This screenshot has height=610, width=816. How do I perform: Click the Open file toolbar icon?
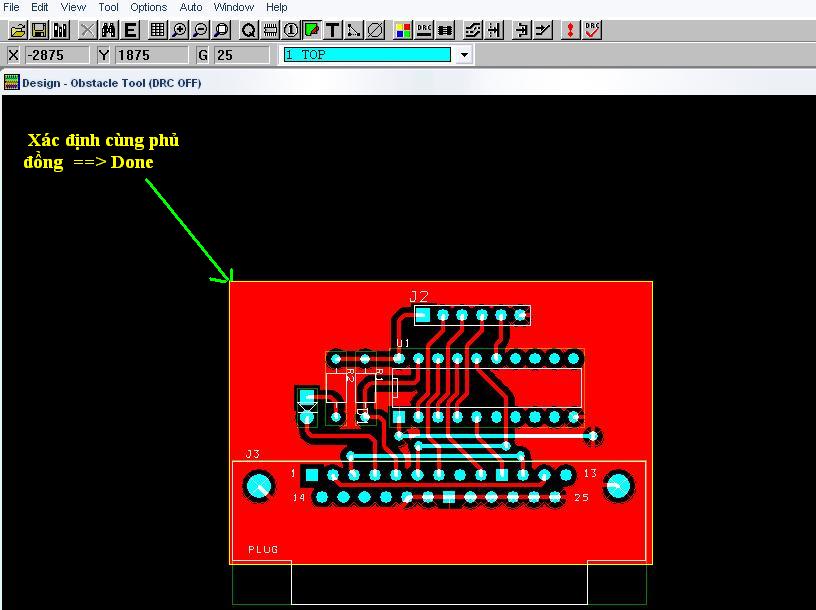pyautogui.click(x=18, y=31)
